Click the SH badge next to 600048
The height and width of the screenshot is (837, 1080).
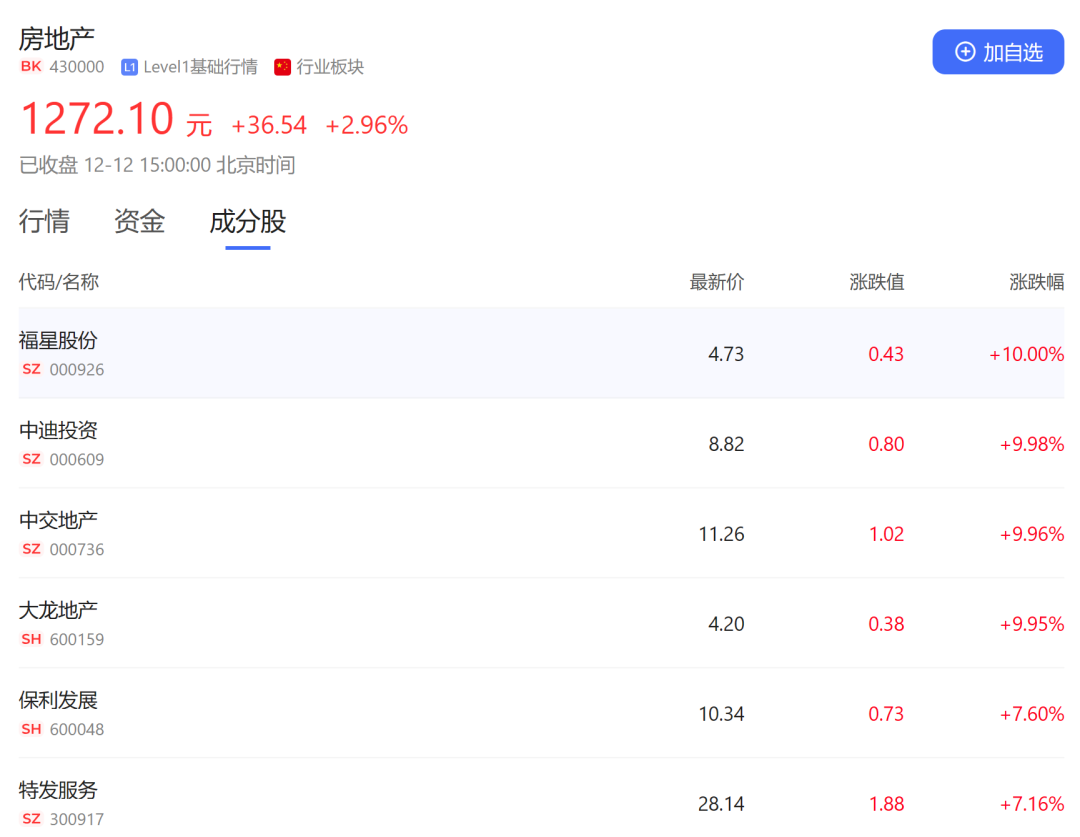point(31,729)
